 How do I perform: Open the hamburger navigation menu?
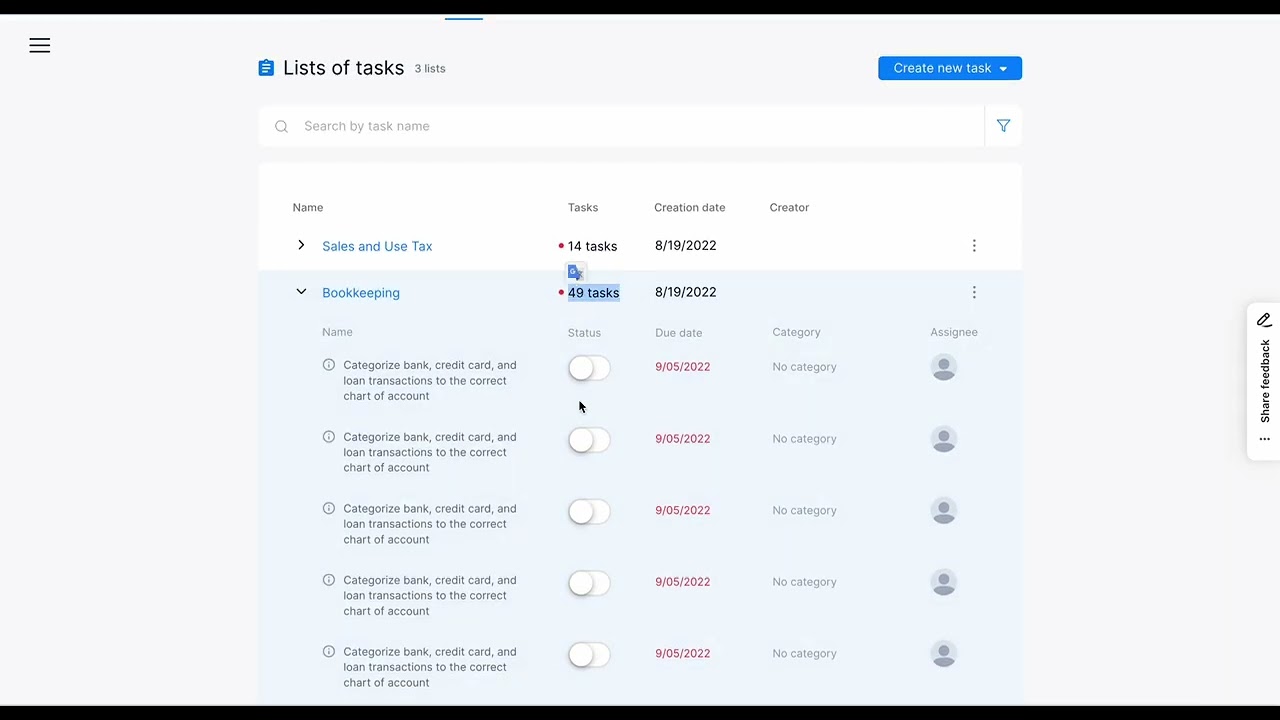tap(40, 46)
